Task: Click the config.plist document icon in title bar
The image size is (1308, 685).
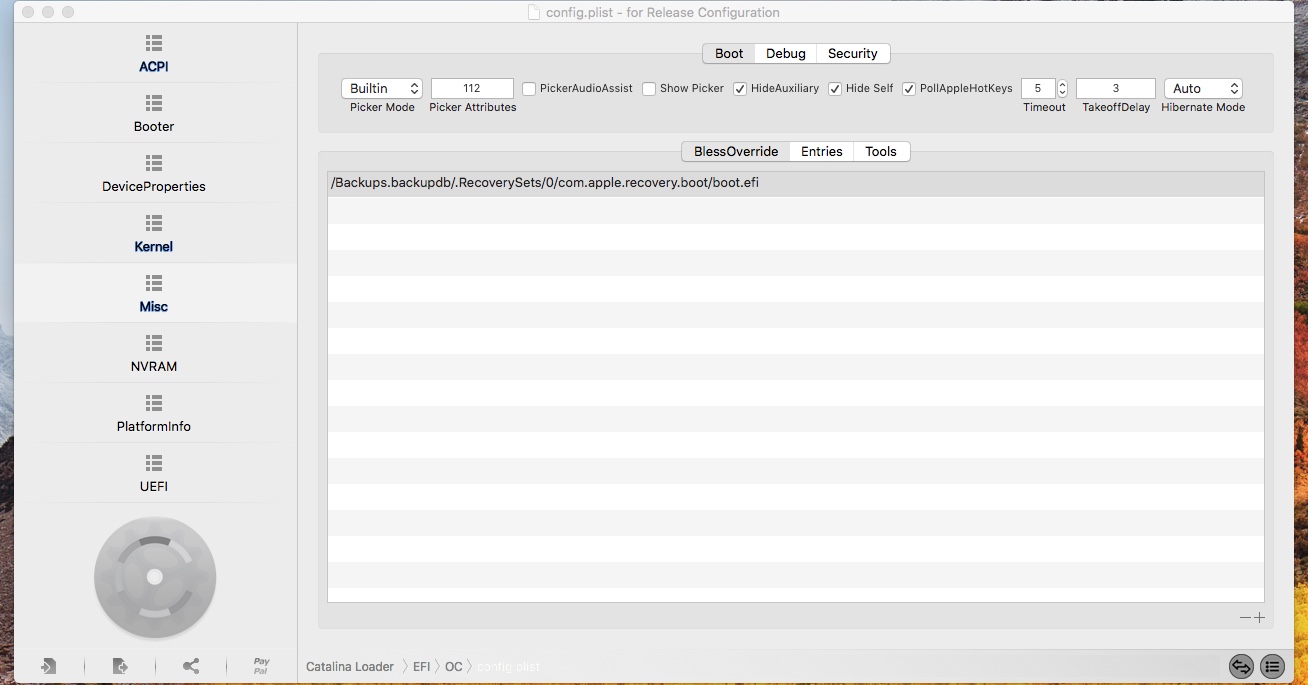Action: click(x=535, y=13)
